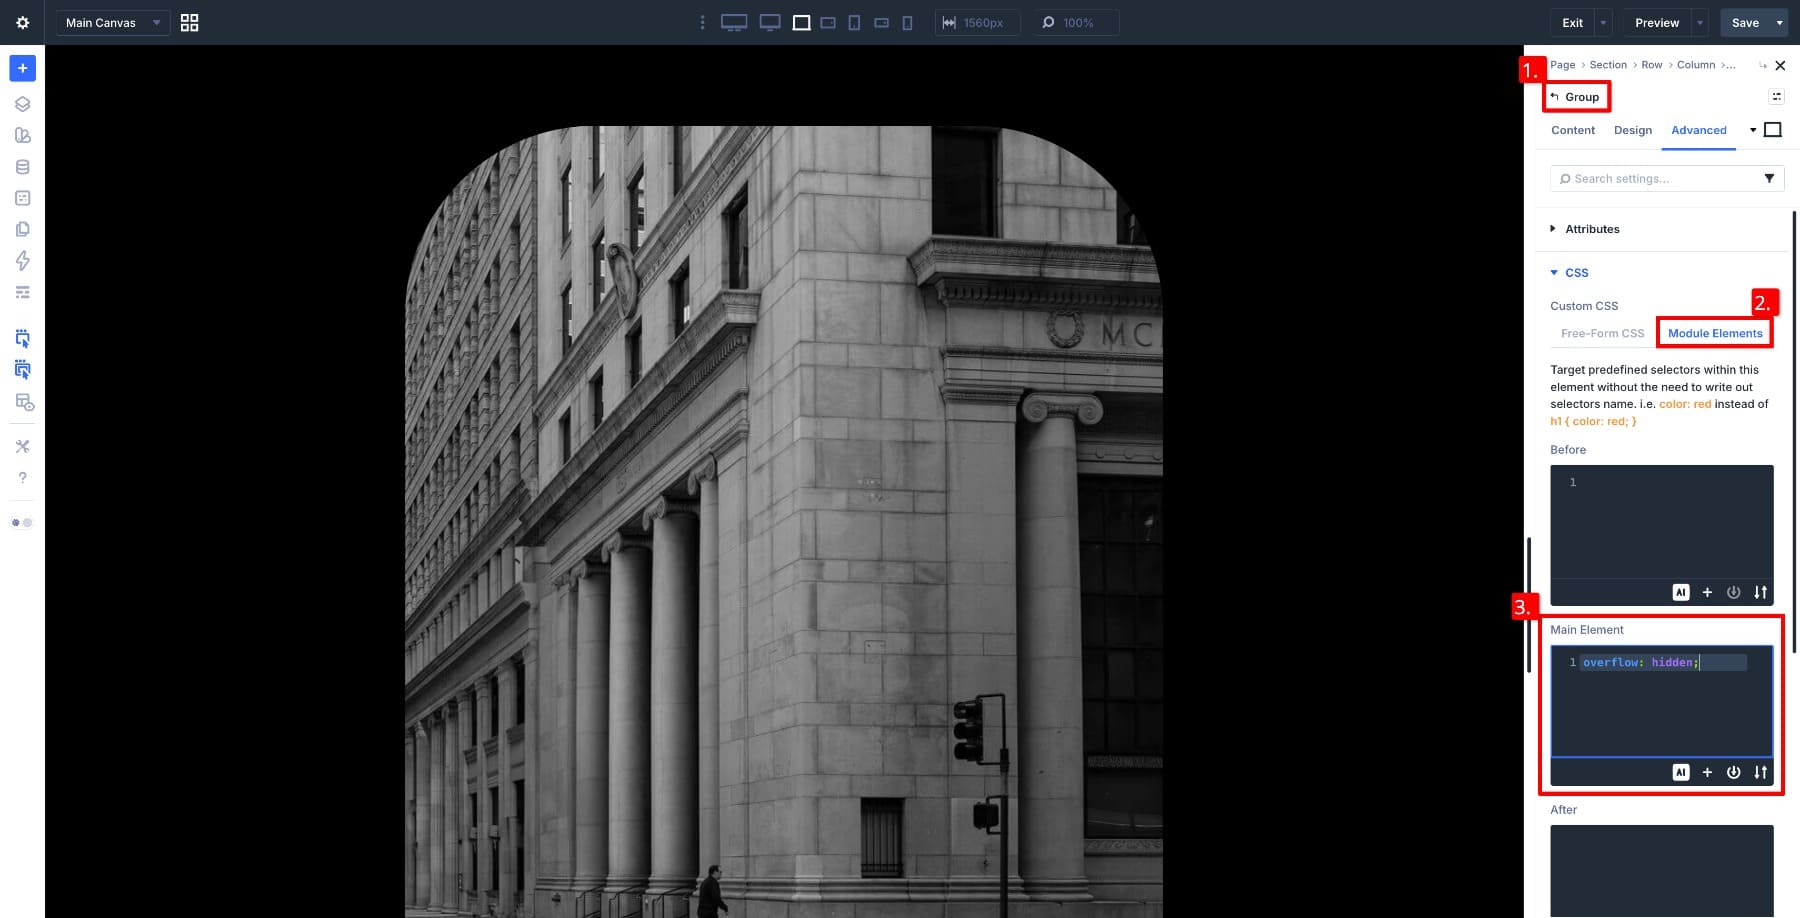
Task: Click the filter icon in Search settings
Action: 1769,178
